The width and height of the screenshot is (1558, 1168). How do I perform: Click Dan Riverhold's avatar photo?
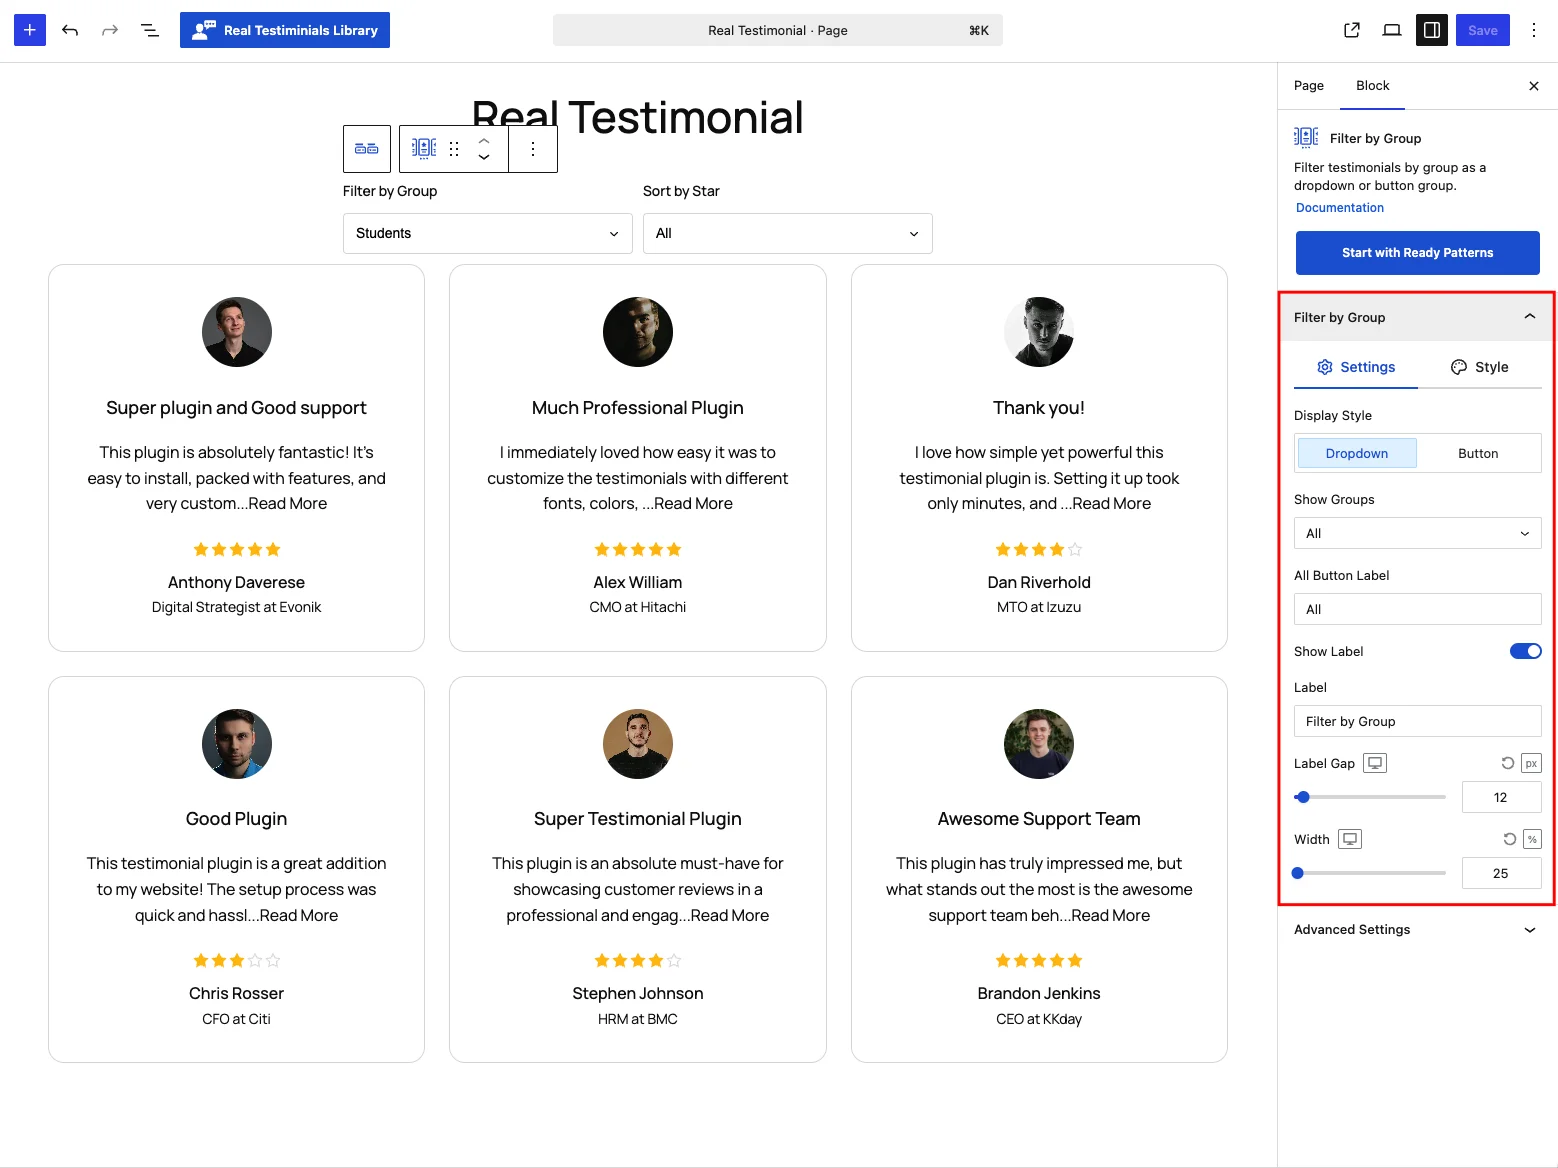1039,332
